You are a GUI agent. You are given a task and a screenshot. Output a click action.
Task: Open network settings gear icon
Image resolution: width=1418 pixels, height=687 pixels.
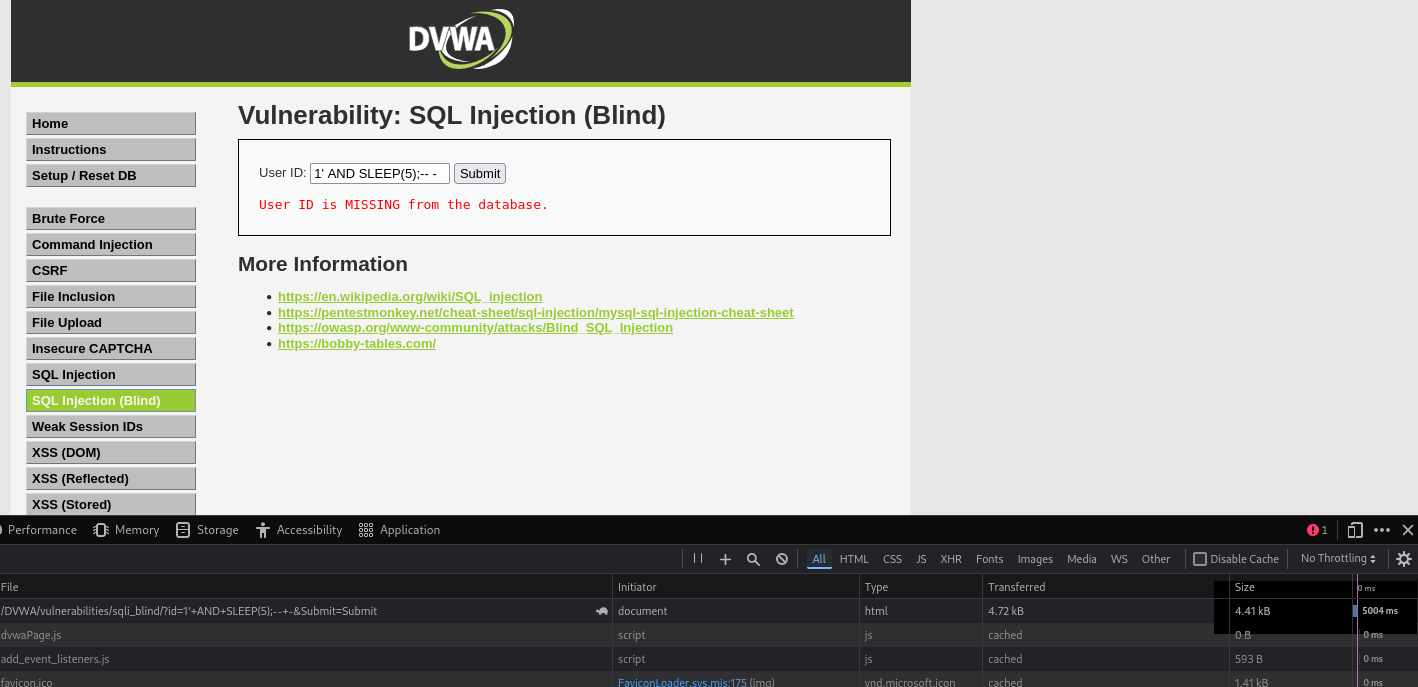click(x=1404, y=559)
